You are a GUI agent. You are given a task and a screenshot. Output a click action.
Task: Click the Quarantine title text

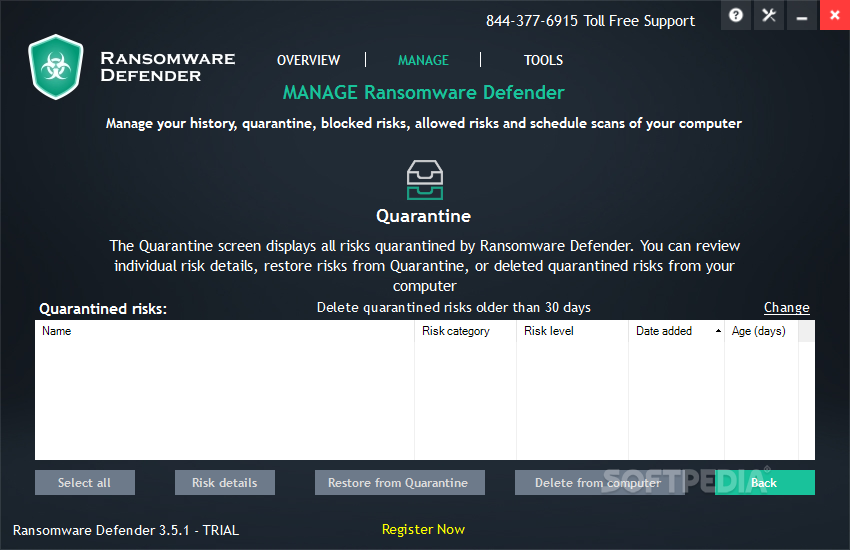coord(423,216)
